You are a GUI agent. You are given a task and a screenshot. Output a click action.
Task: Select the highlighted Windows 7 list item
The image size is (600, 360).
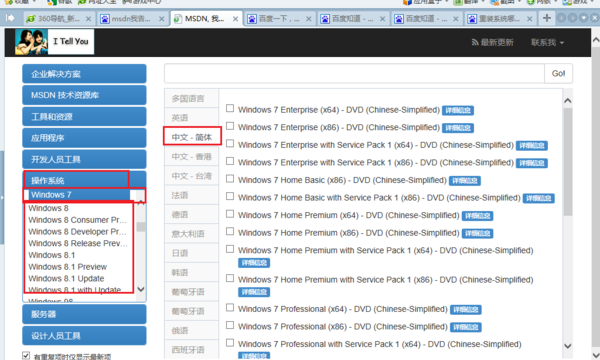[80, 195]
